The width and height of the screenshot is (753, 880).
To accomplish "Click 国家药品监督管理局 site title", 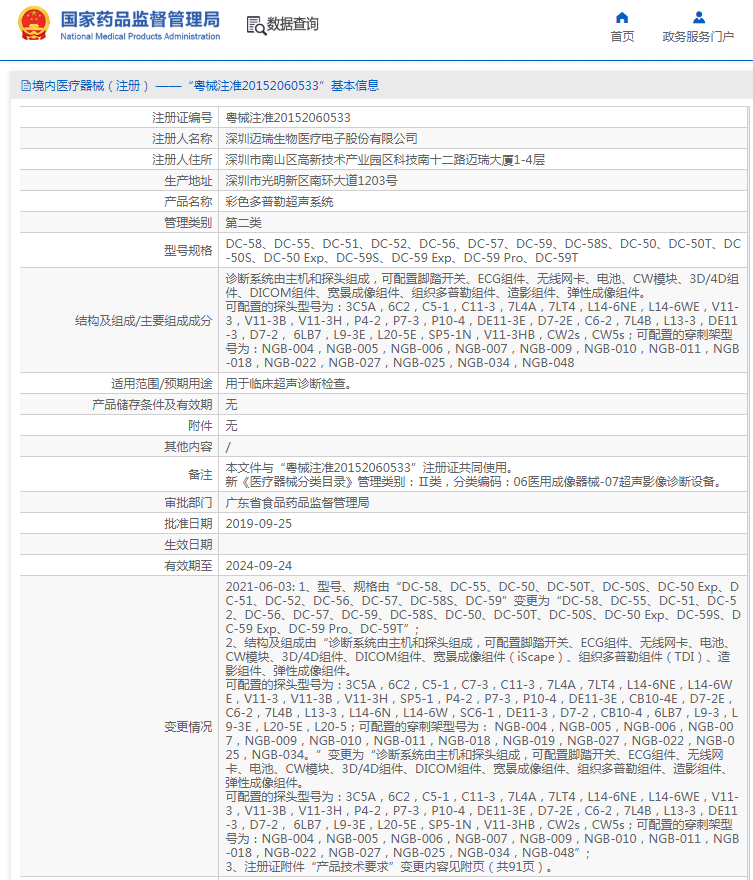I will coord(140,19).
